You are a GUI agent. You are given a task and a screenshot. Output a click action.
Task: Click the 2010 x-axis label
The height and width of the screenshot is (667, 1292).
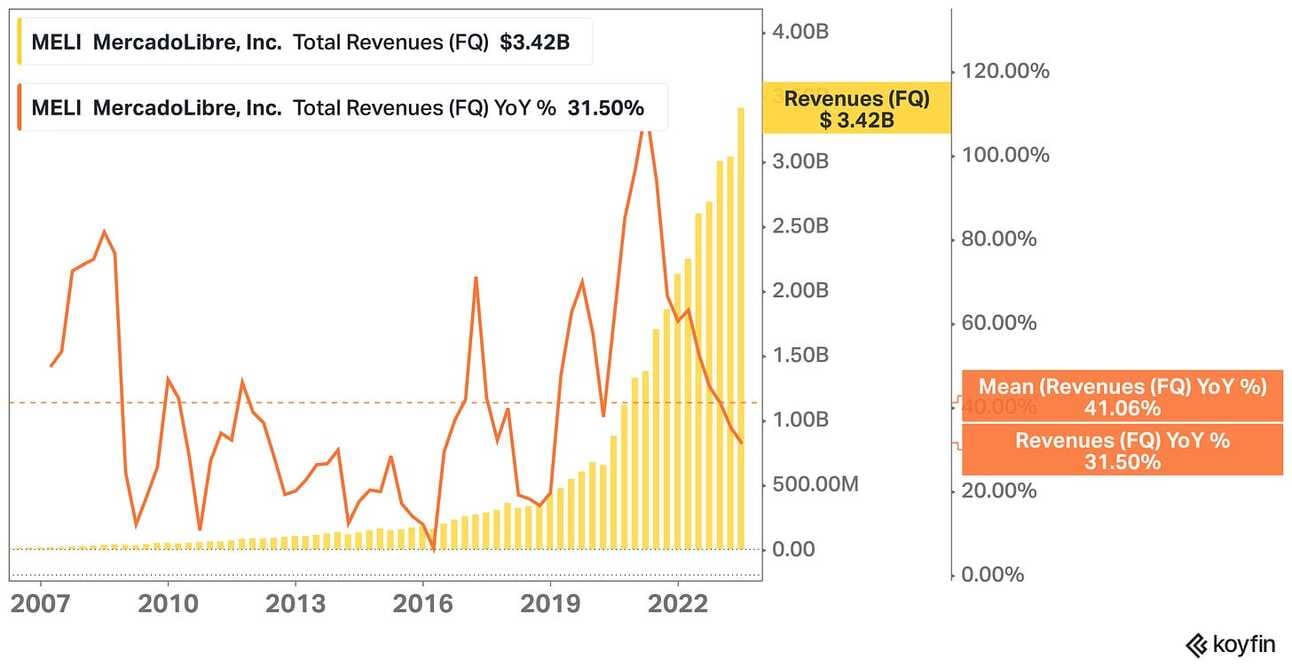[167, 604]
